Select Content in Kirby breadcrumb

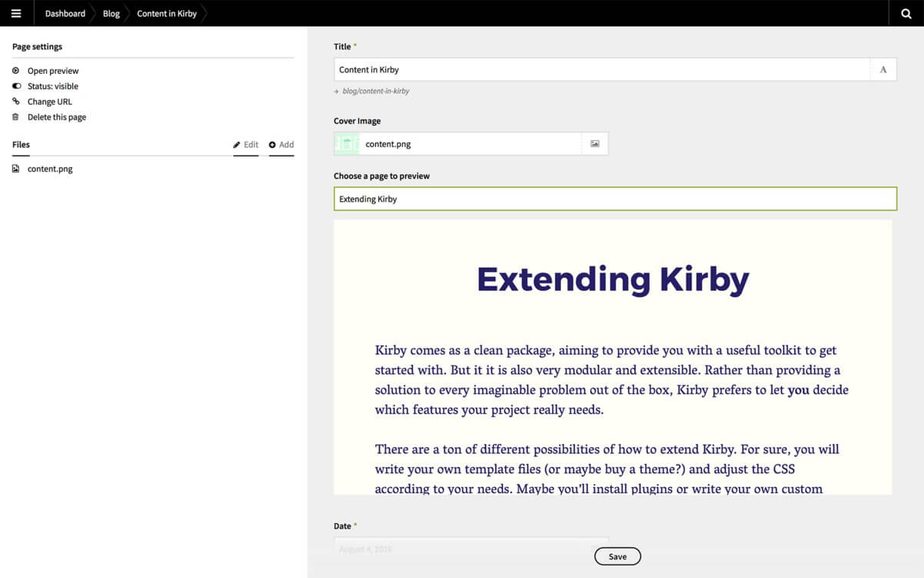click(x=167, y=13)
